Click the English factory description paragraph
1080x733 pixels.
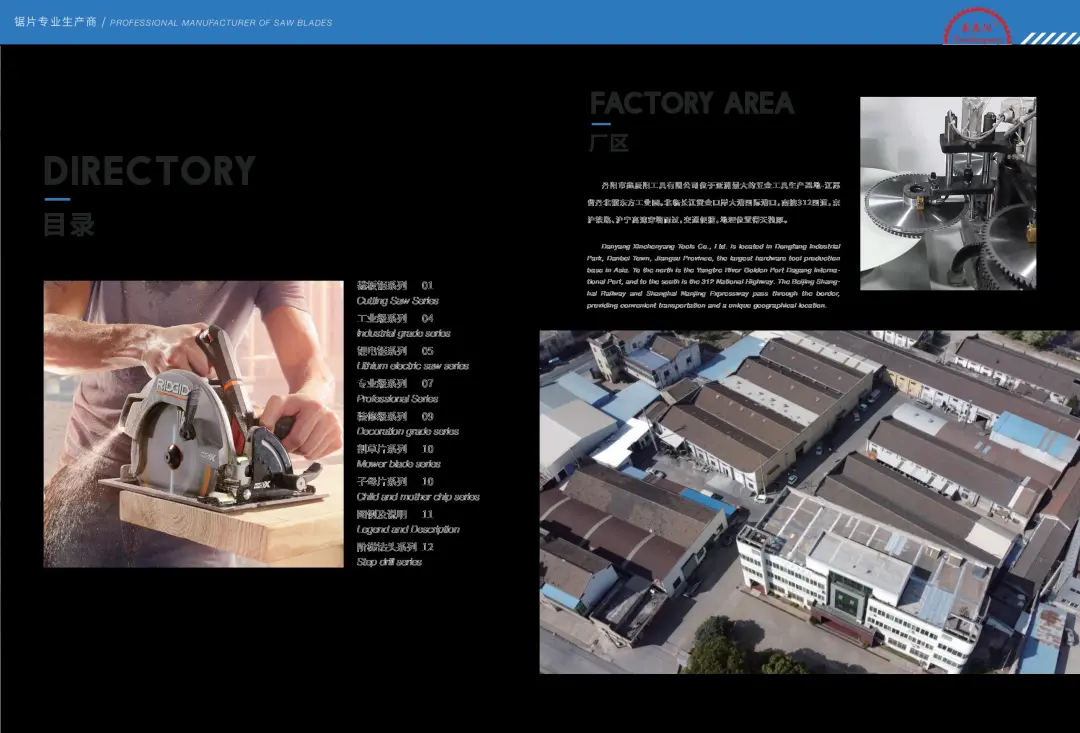(713, 275)
